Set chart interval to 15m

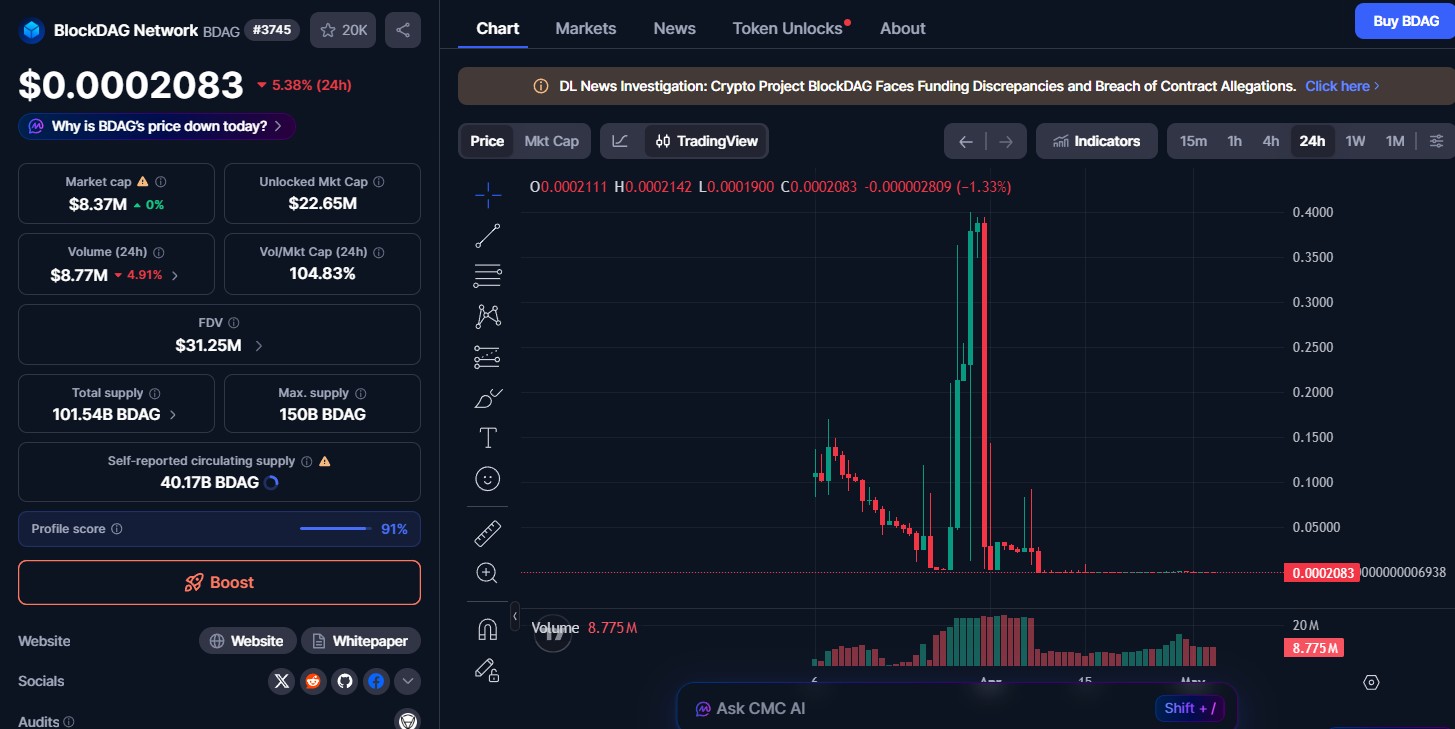(x=1193, y=141)
